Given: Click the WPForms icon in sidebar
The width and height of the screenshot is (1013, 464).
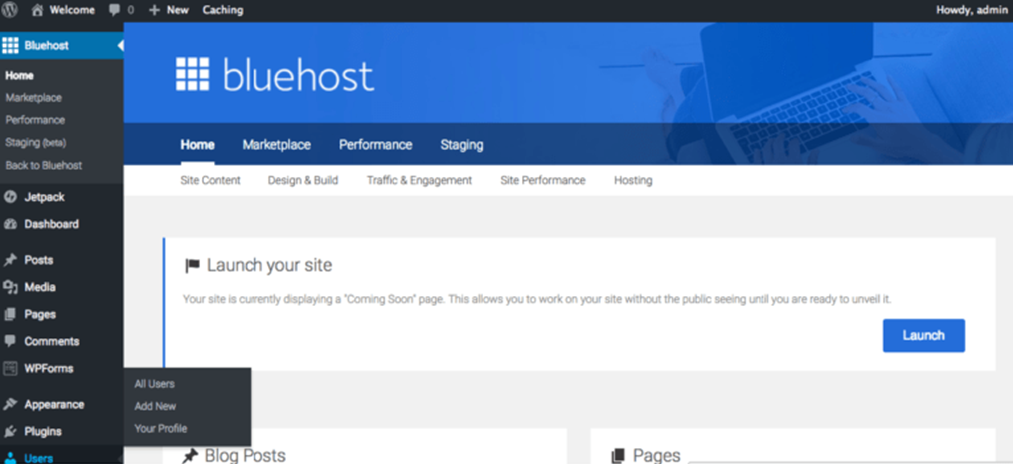Looking at the screenshot, I should (10, 368).
